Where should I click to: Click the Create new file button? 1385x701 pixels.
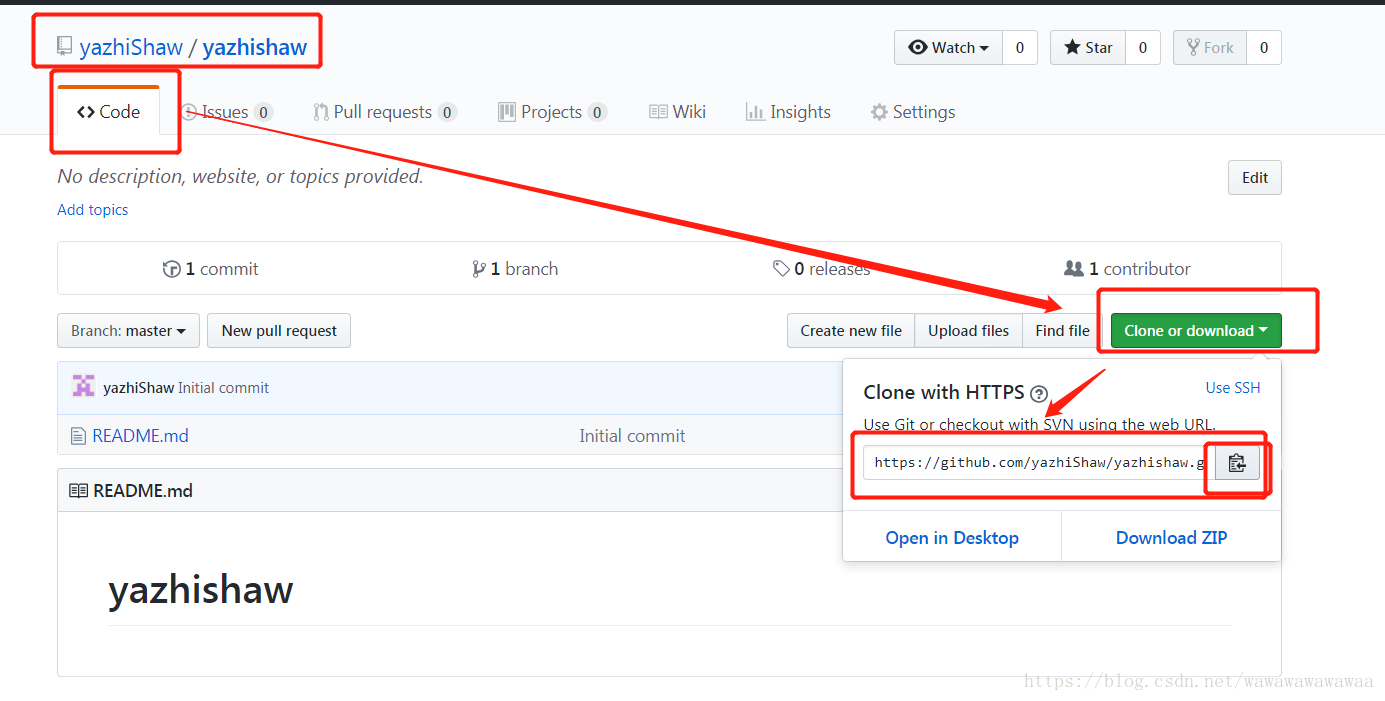pos(851,331)
